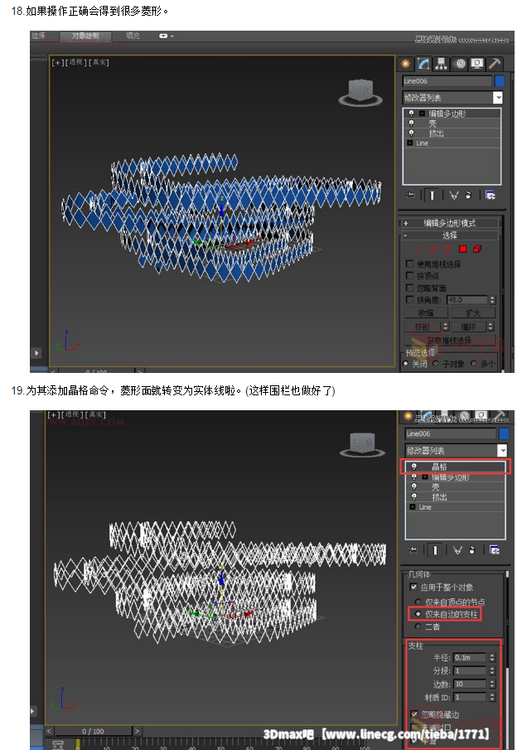Click the ViewCube in step 18 viewport
This screenshot has height=750, width=522.
pyautogui.click(x=361, y=93)
